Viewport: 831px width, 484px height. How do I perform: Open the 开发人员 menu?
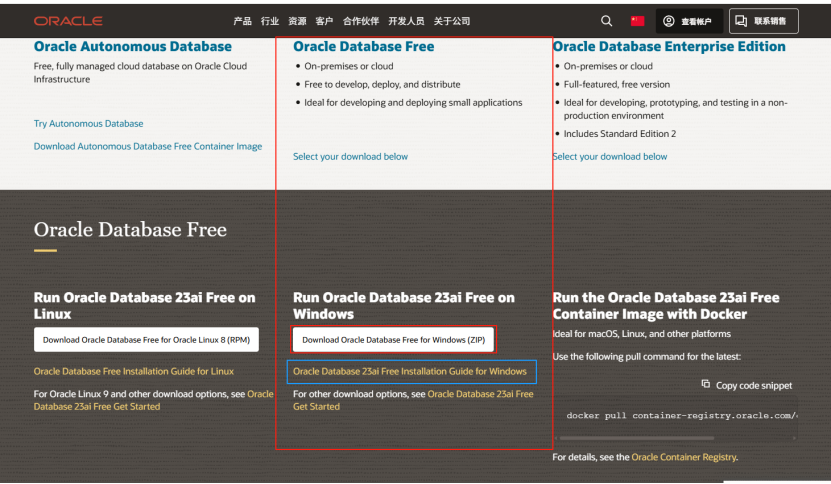pos(406,21)
